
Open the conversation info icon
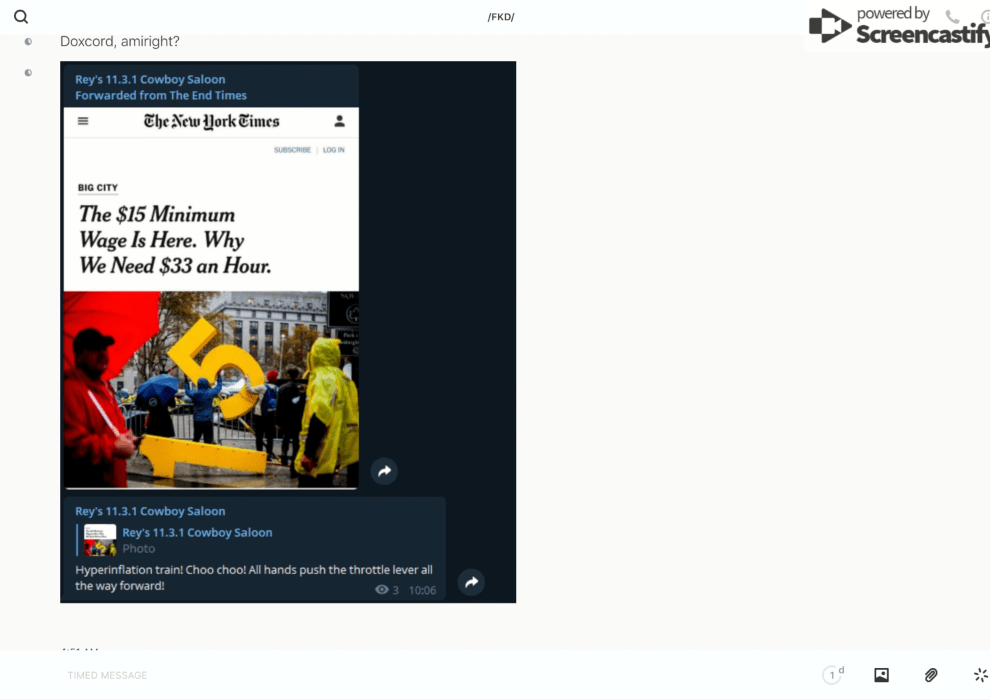point(984,17)
